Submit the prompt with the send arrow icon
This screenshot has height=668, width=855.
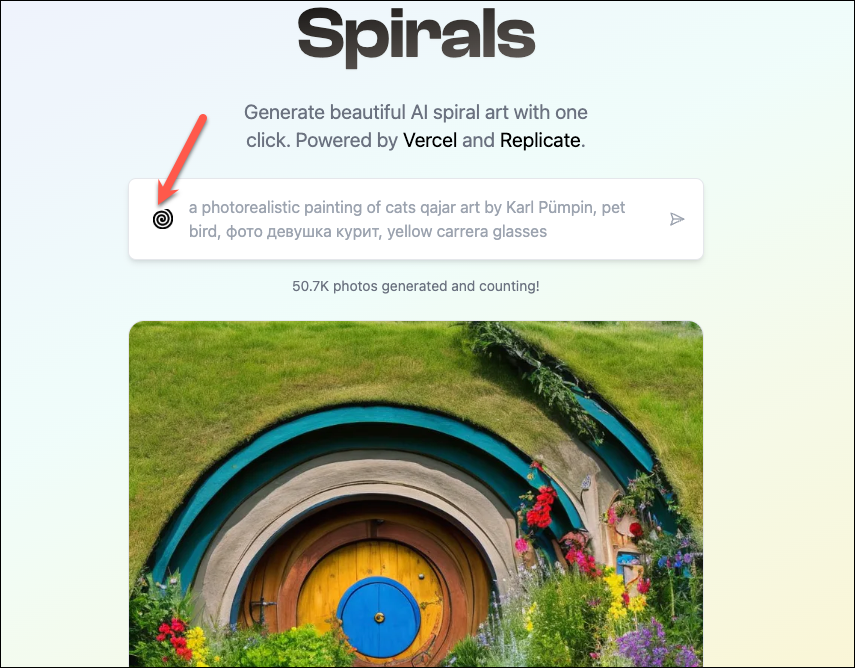pyautogui.click(x=677, y=219)
